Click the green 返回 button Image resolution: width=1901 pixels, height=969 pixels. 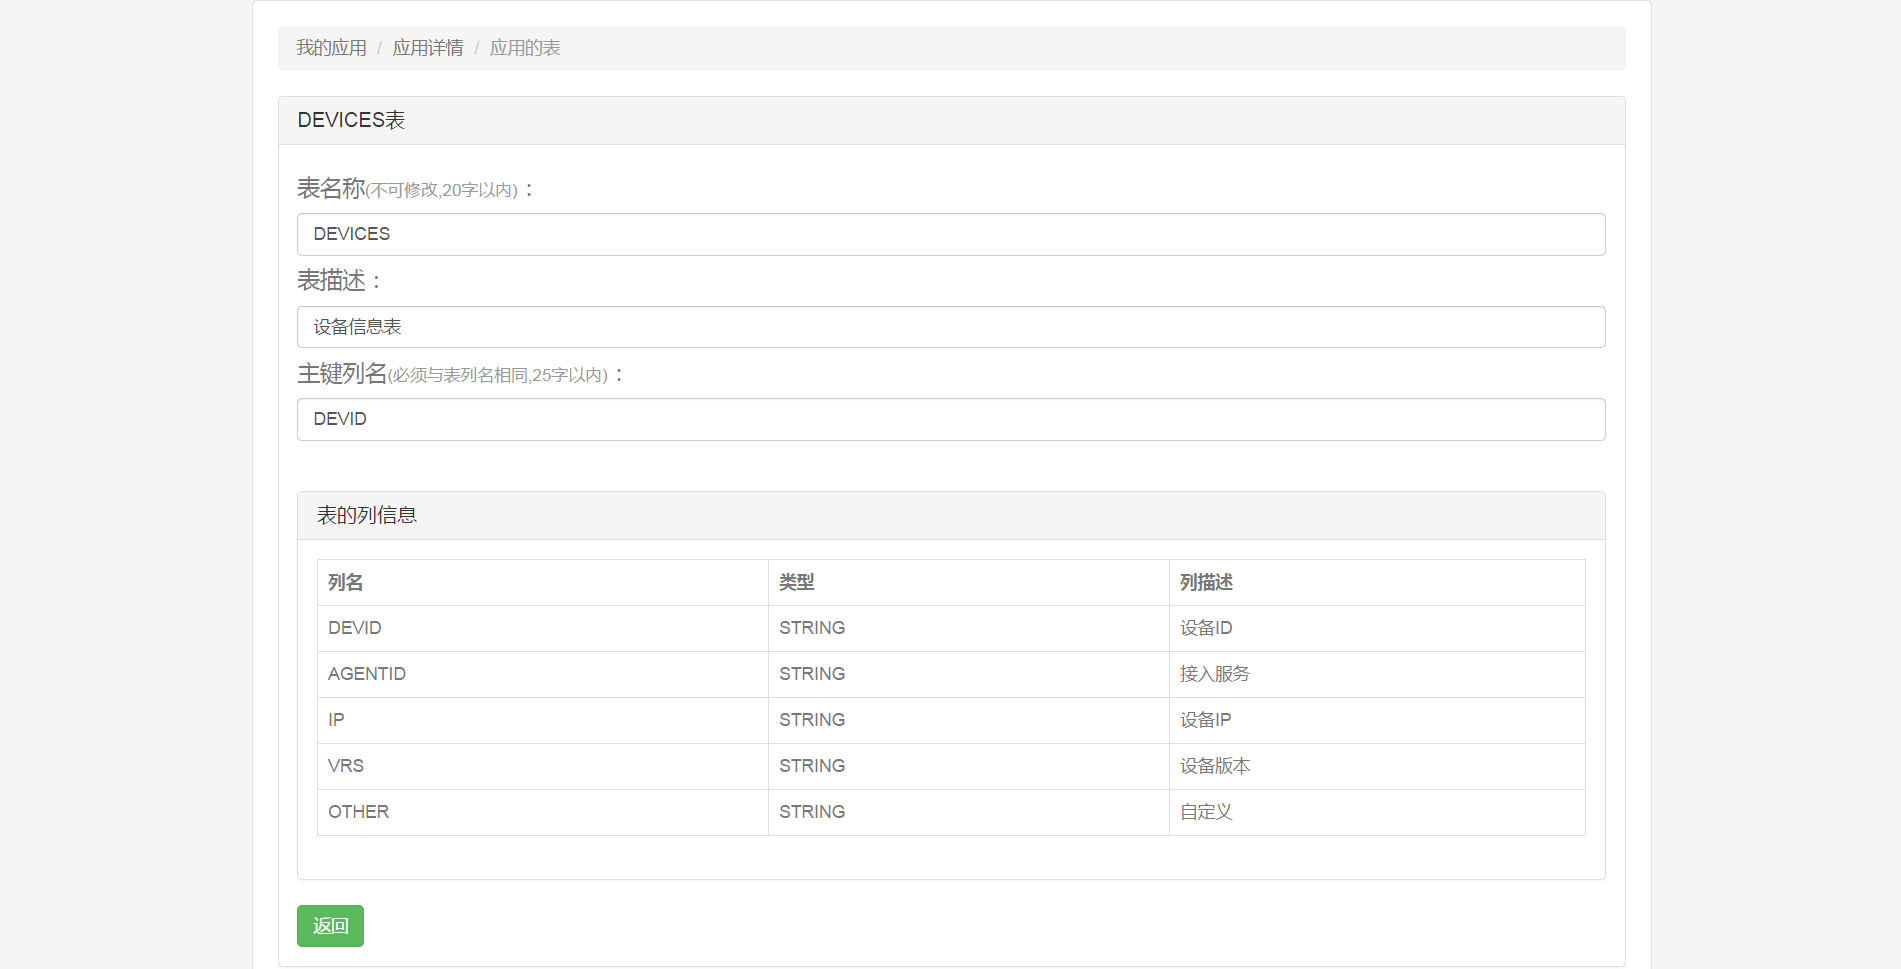tap(330, 926)
